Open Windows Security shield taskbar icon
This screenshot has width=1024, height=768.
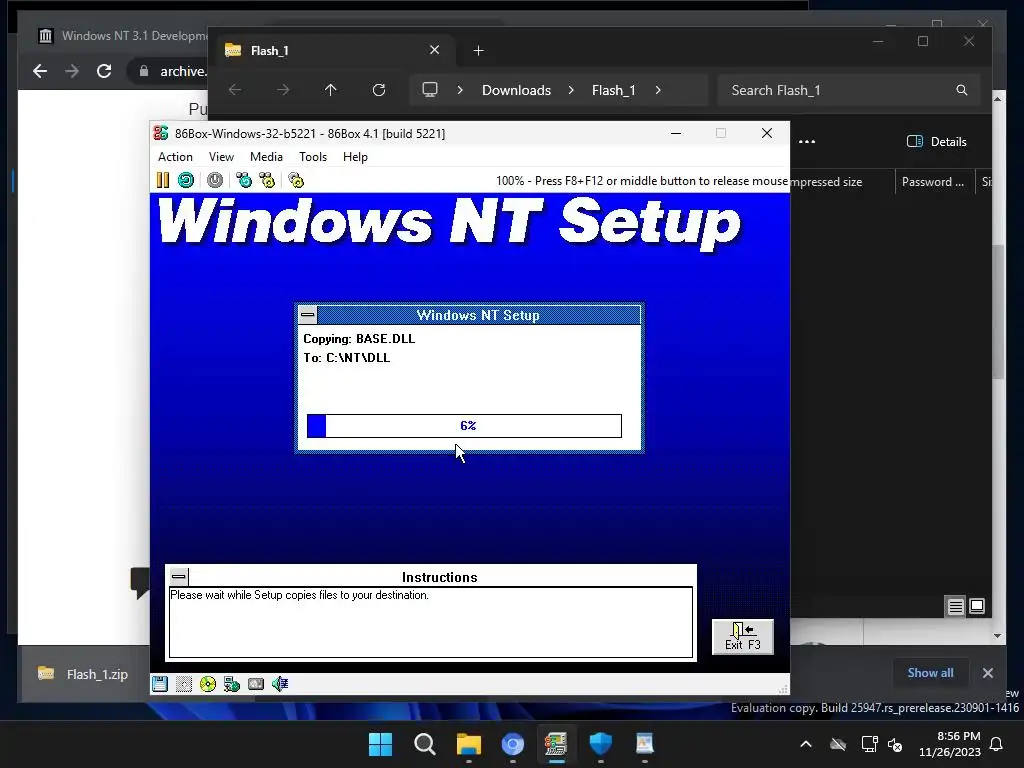click(x=600, y=744)
